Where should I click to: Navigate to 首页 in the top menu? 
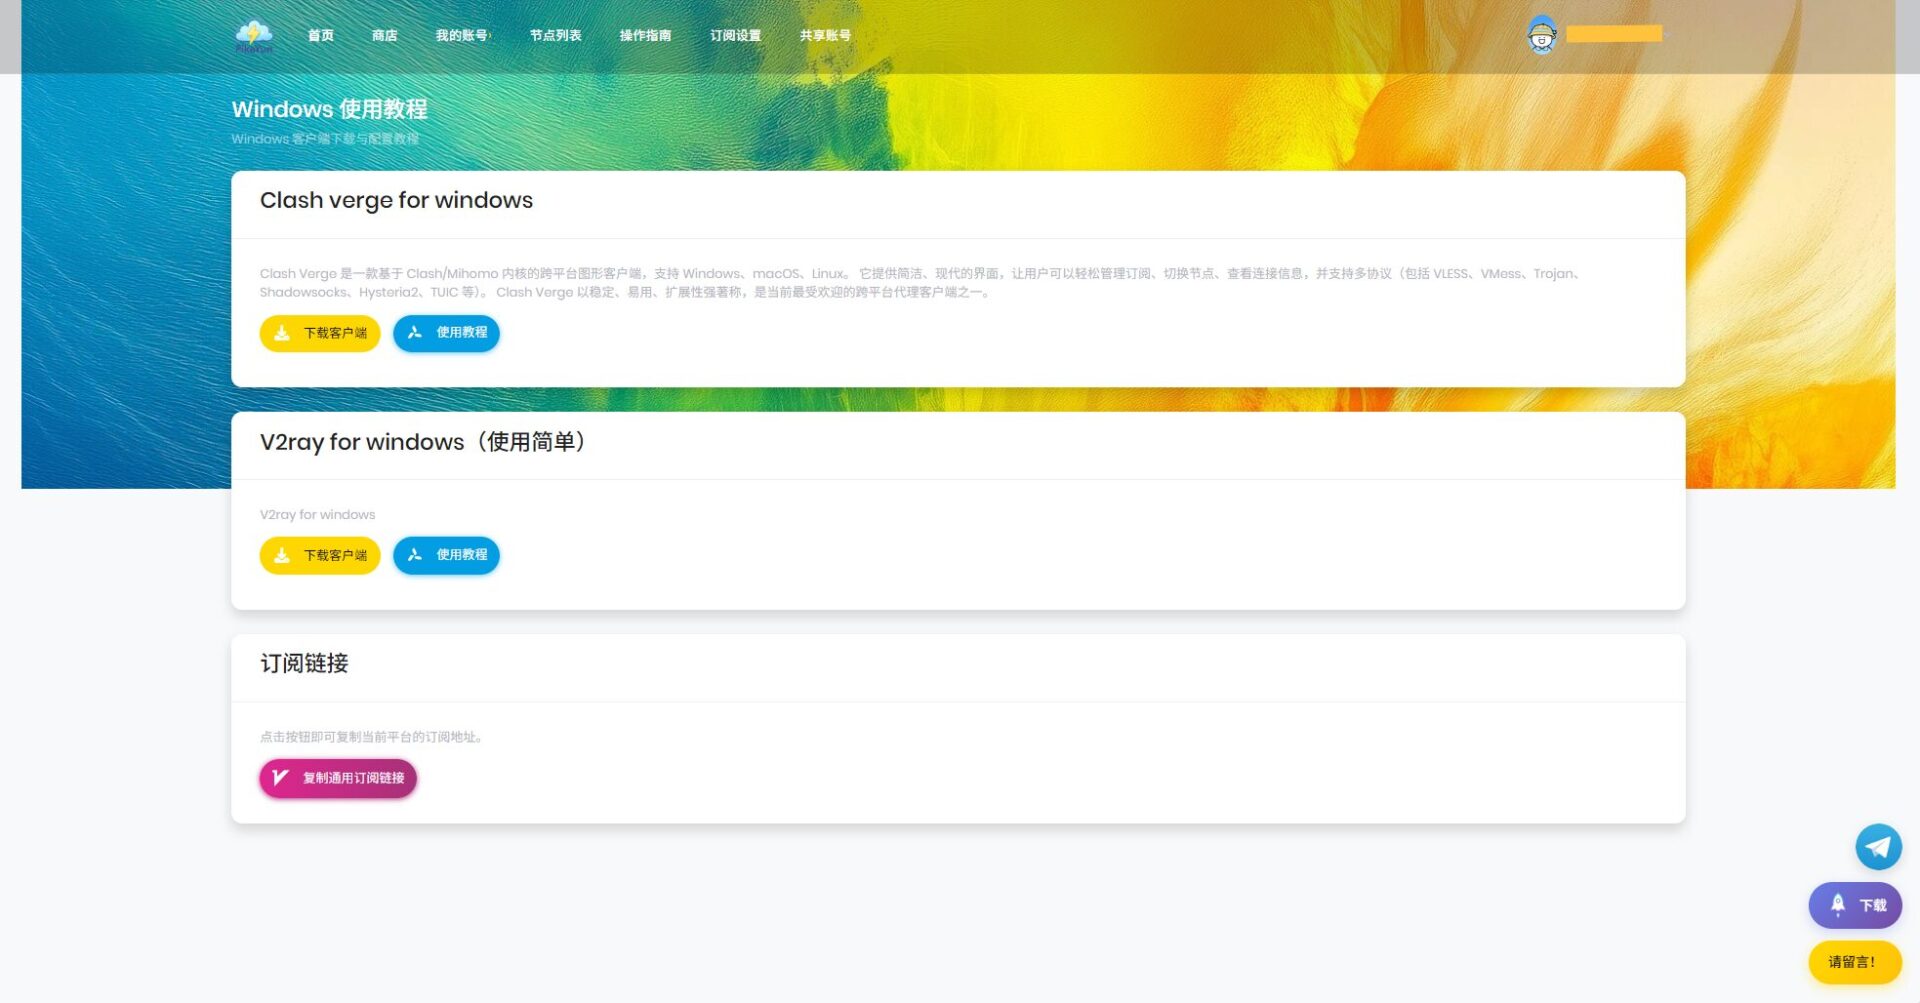click(320, 33)
